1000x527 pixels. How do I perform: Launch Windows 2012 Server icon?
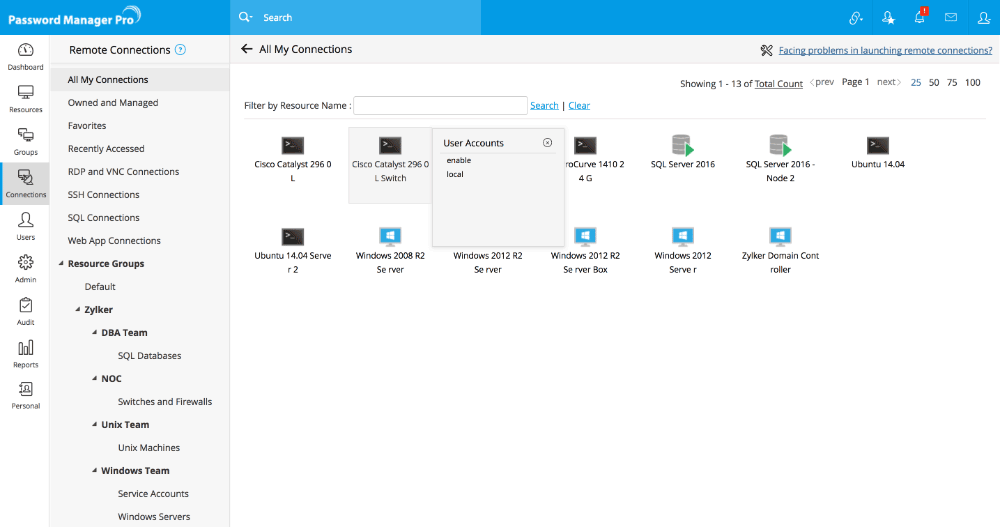pyautogui.click(x=682, y=237)
